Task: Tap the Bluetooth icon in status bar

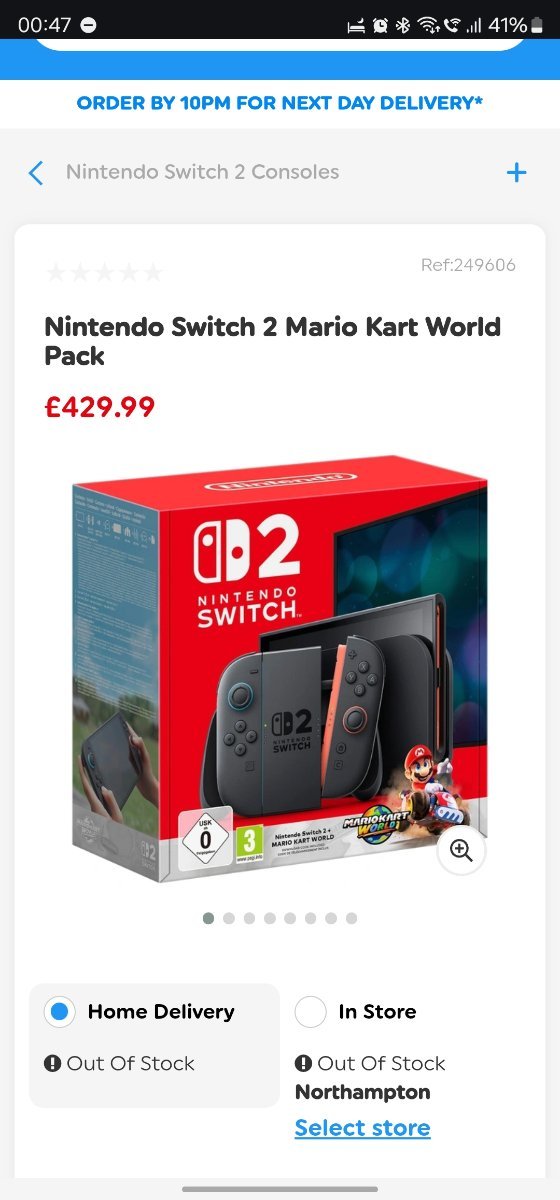Action: point(404,24)
